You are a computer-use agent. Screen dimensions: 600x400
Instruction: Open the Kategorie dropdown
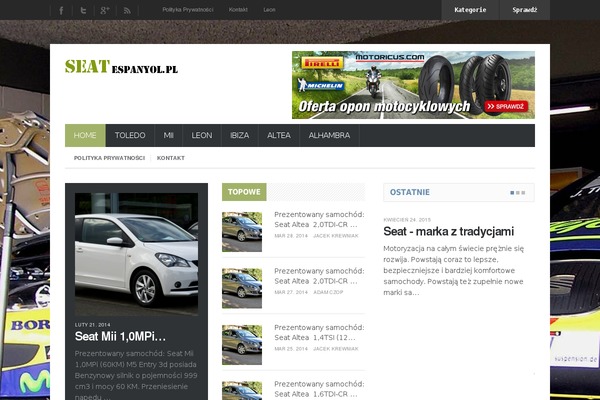pyautogui.click(x=470, y=10)
